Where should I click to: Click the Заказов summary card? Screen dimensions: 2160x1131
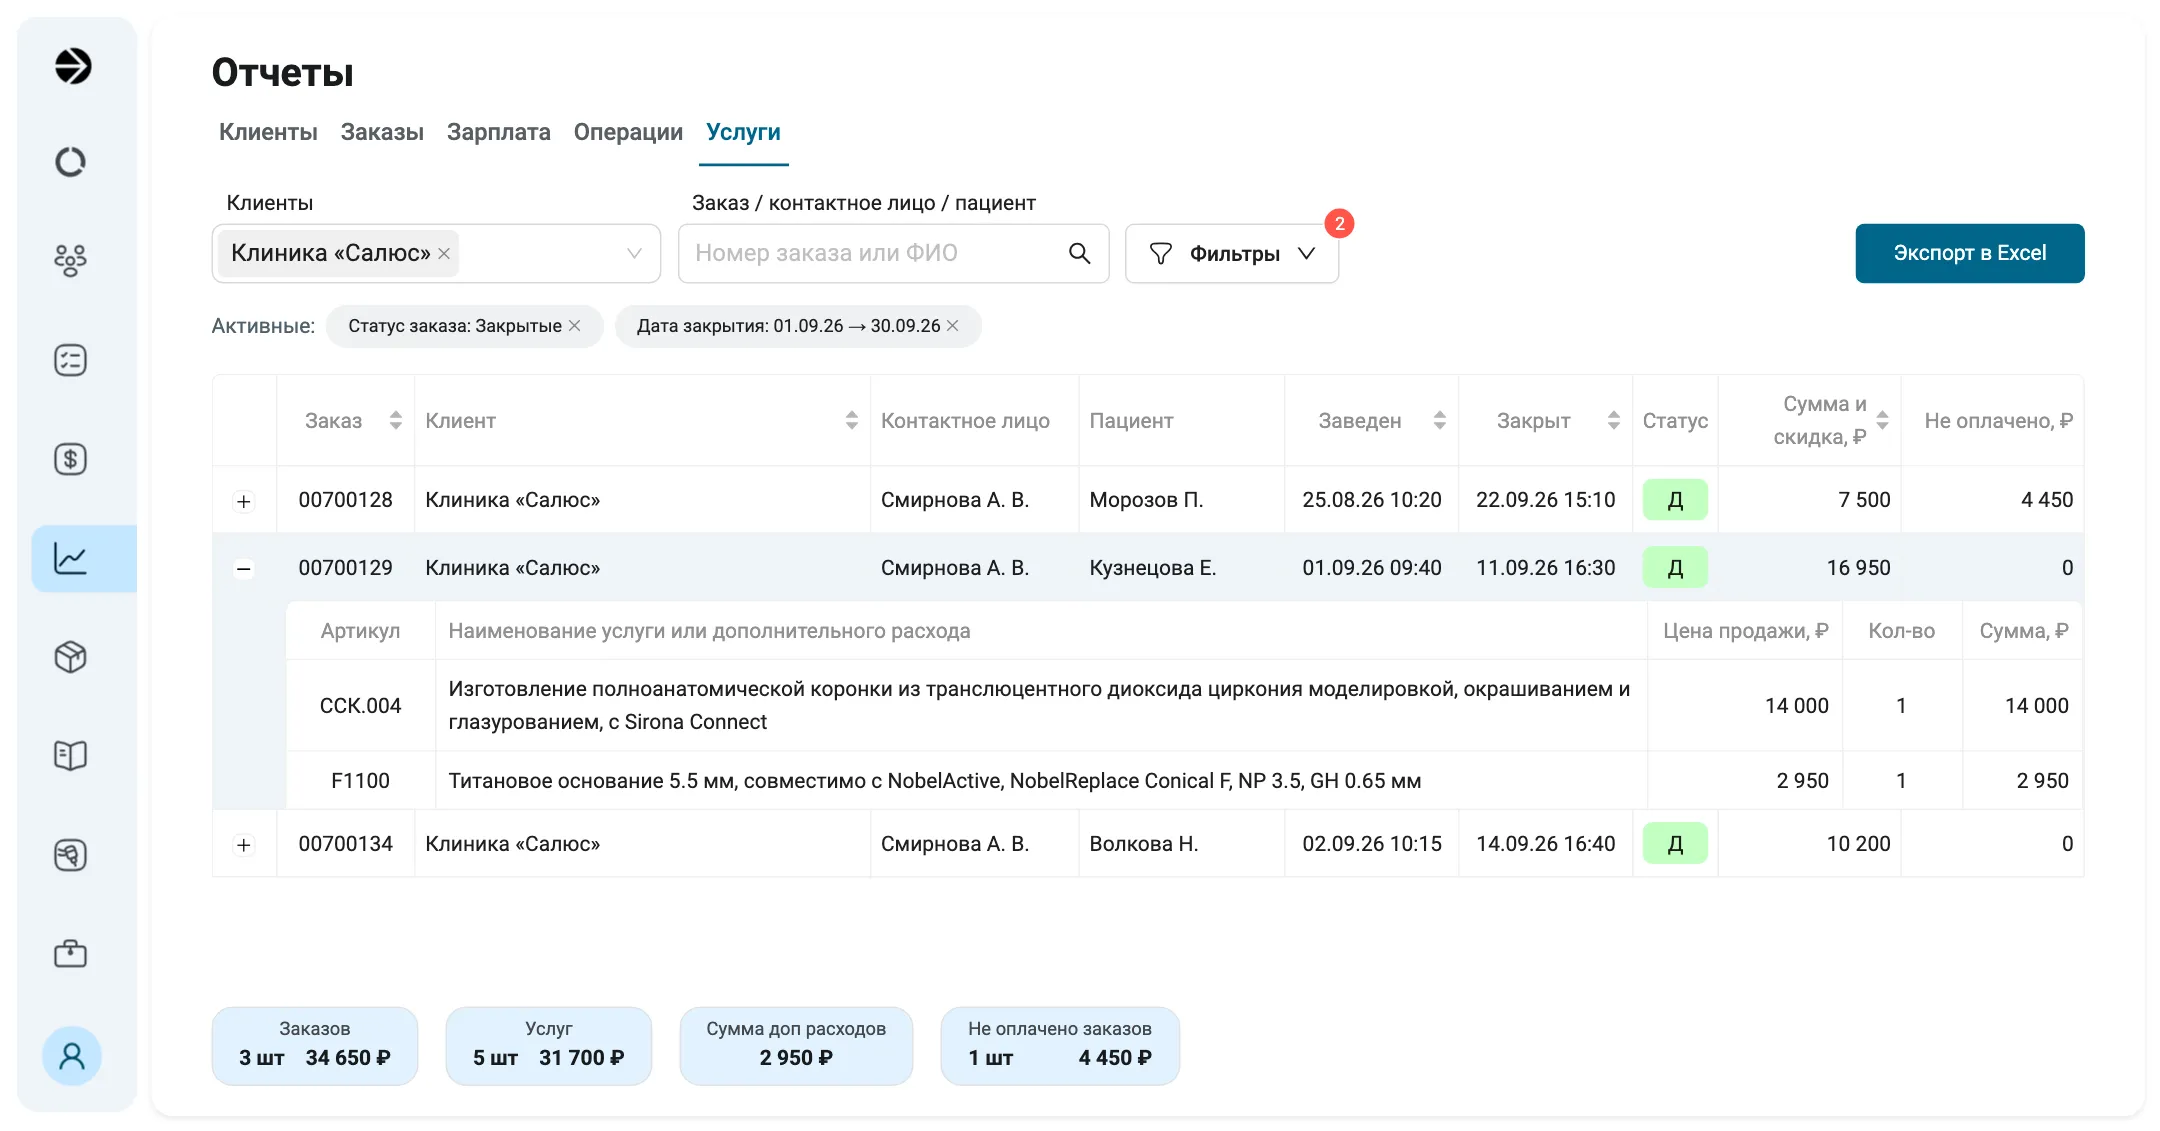(315, 1045)
